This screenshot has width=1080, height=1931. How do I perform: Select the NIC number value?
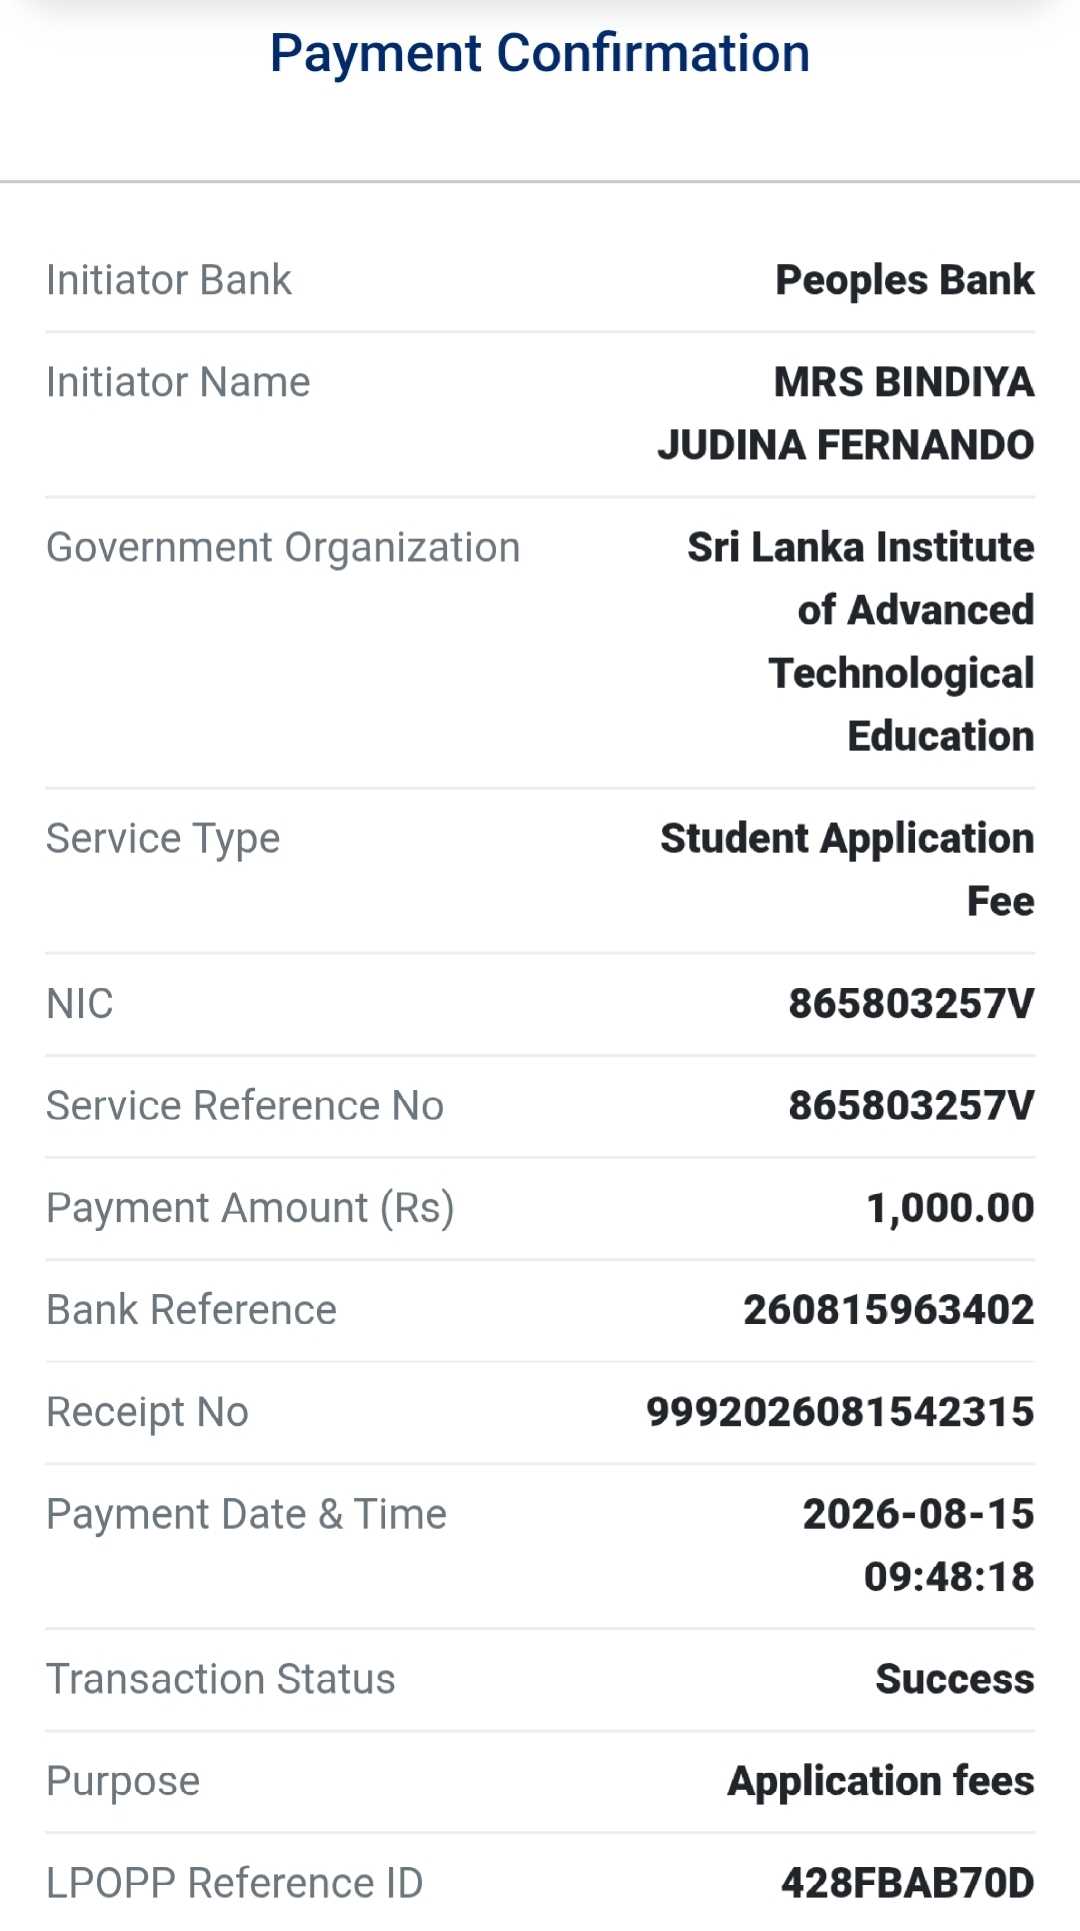coord(911,1003)
